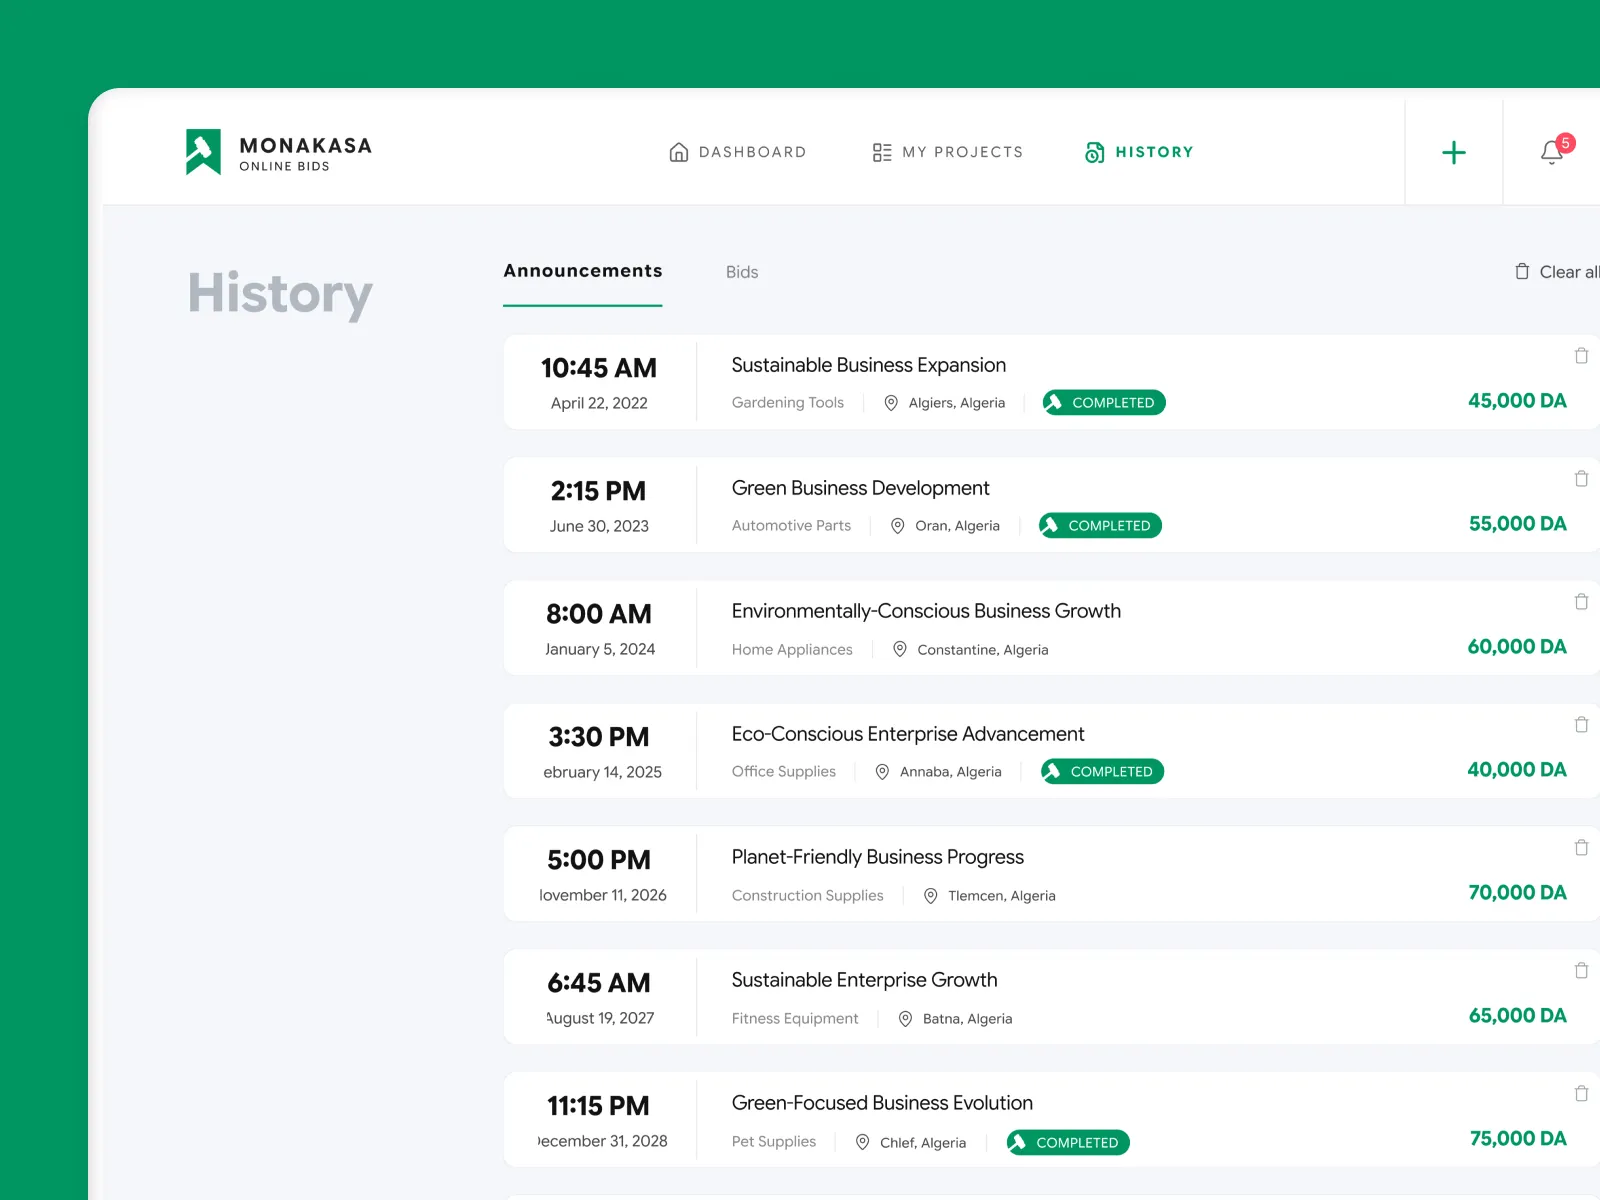Delete the Sustainable Business Expansion entry via trash icon
The height and width of the screenshot is (1200, 1600).
(1581, 356)
